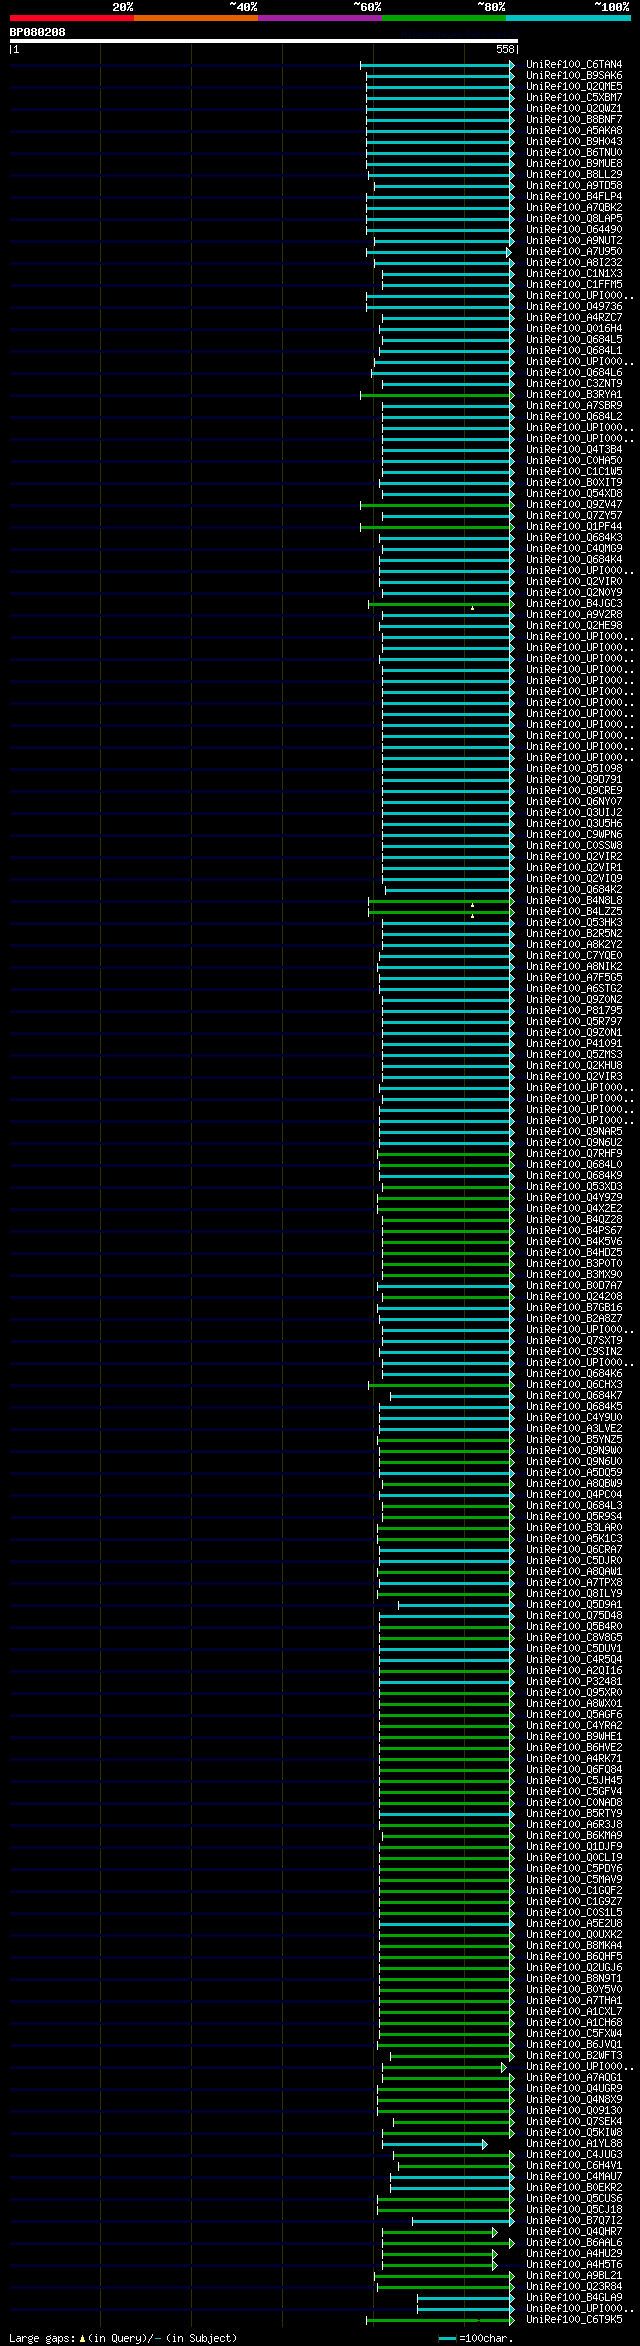Click the label UniRef100_B7Q7I2
Image resolution: width=640 pixels, height=2346 pixels.
coord(574,2220)
